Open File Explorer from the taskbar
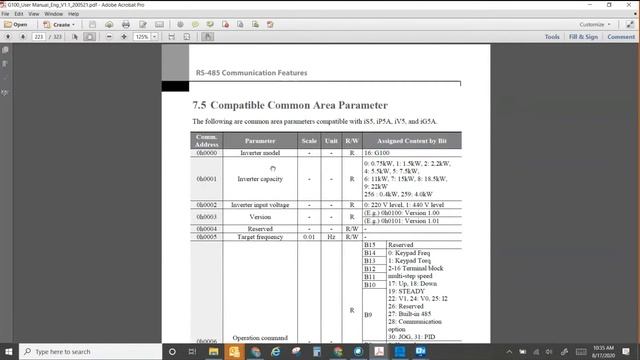This screenshot has height=360, width=640. tap(213, 351)
